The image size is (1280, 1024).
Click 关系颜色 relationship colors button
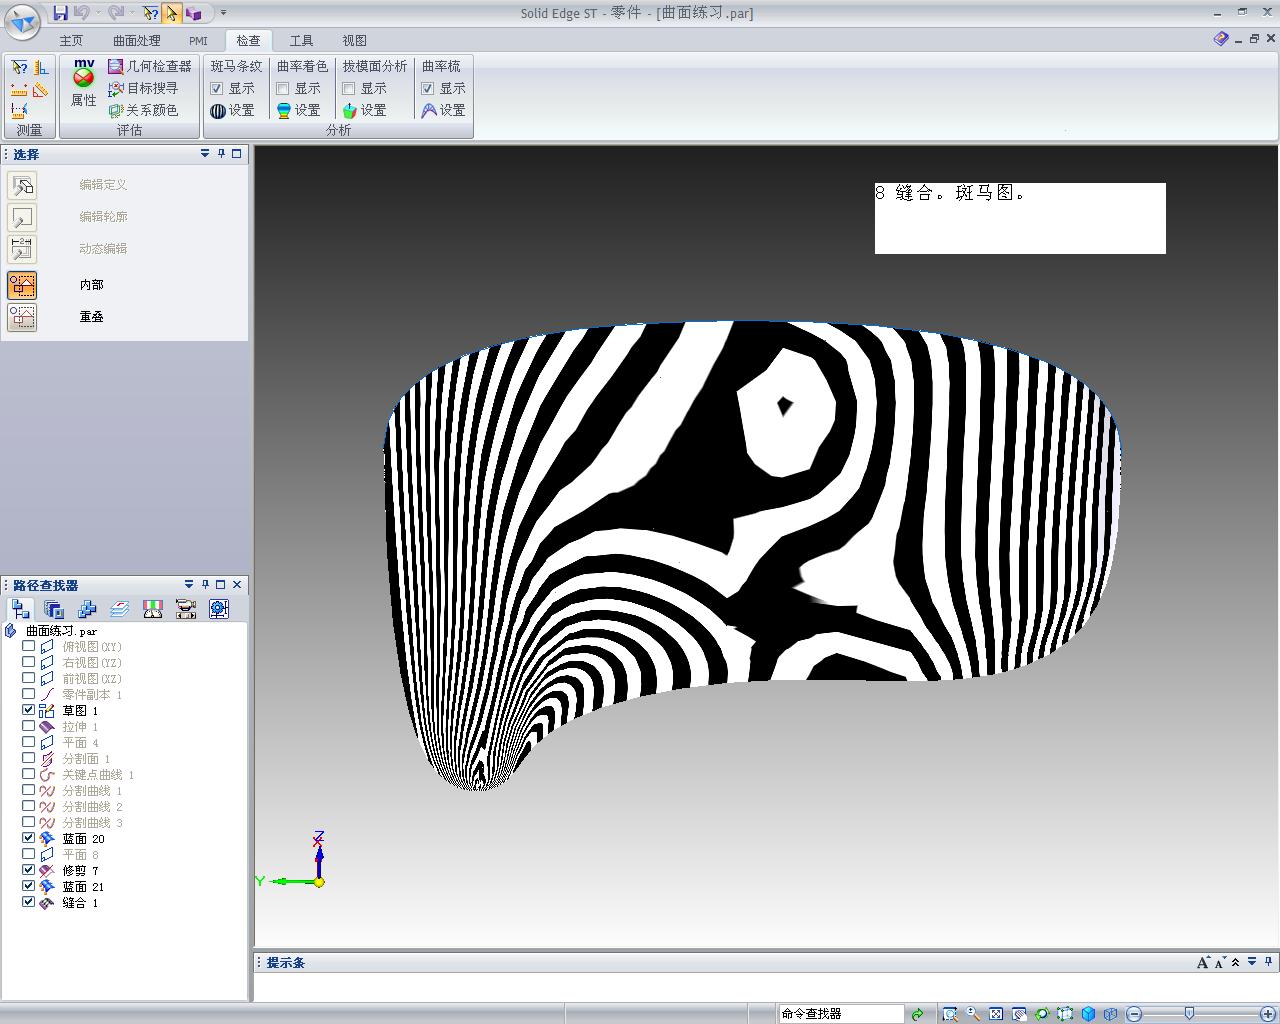pyautogui.click(x=143, y=110)
